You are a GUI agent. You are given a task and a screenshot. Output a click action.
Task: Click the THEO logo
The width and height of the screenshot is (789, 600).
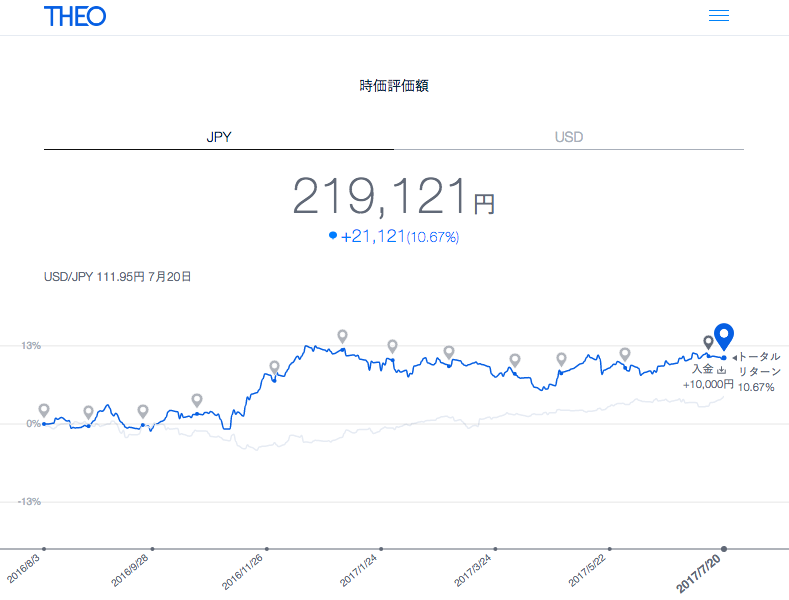point(75,16)
